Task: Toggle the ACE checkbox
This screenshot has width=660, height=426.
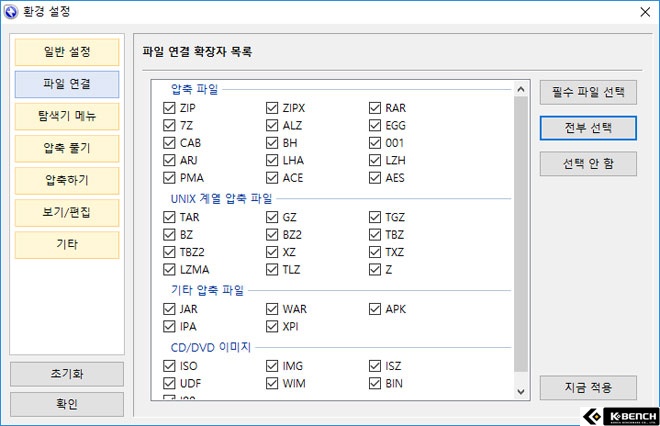Action: [272, 178]
